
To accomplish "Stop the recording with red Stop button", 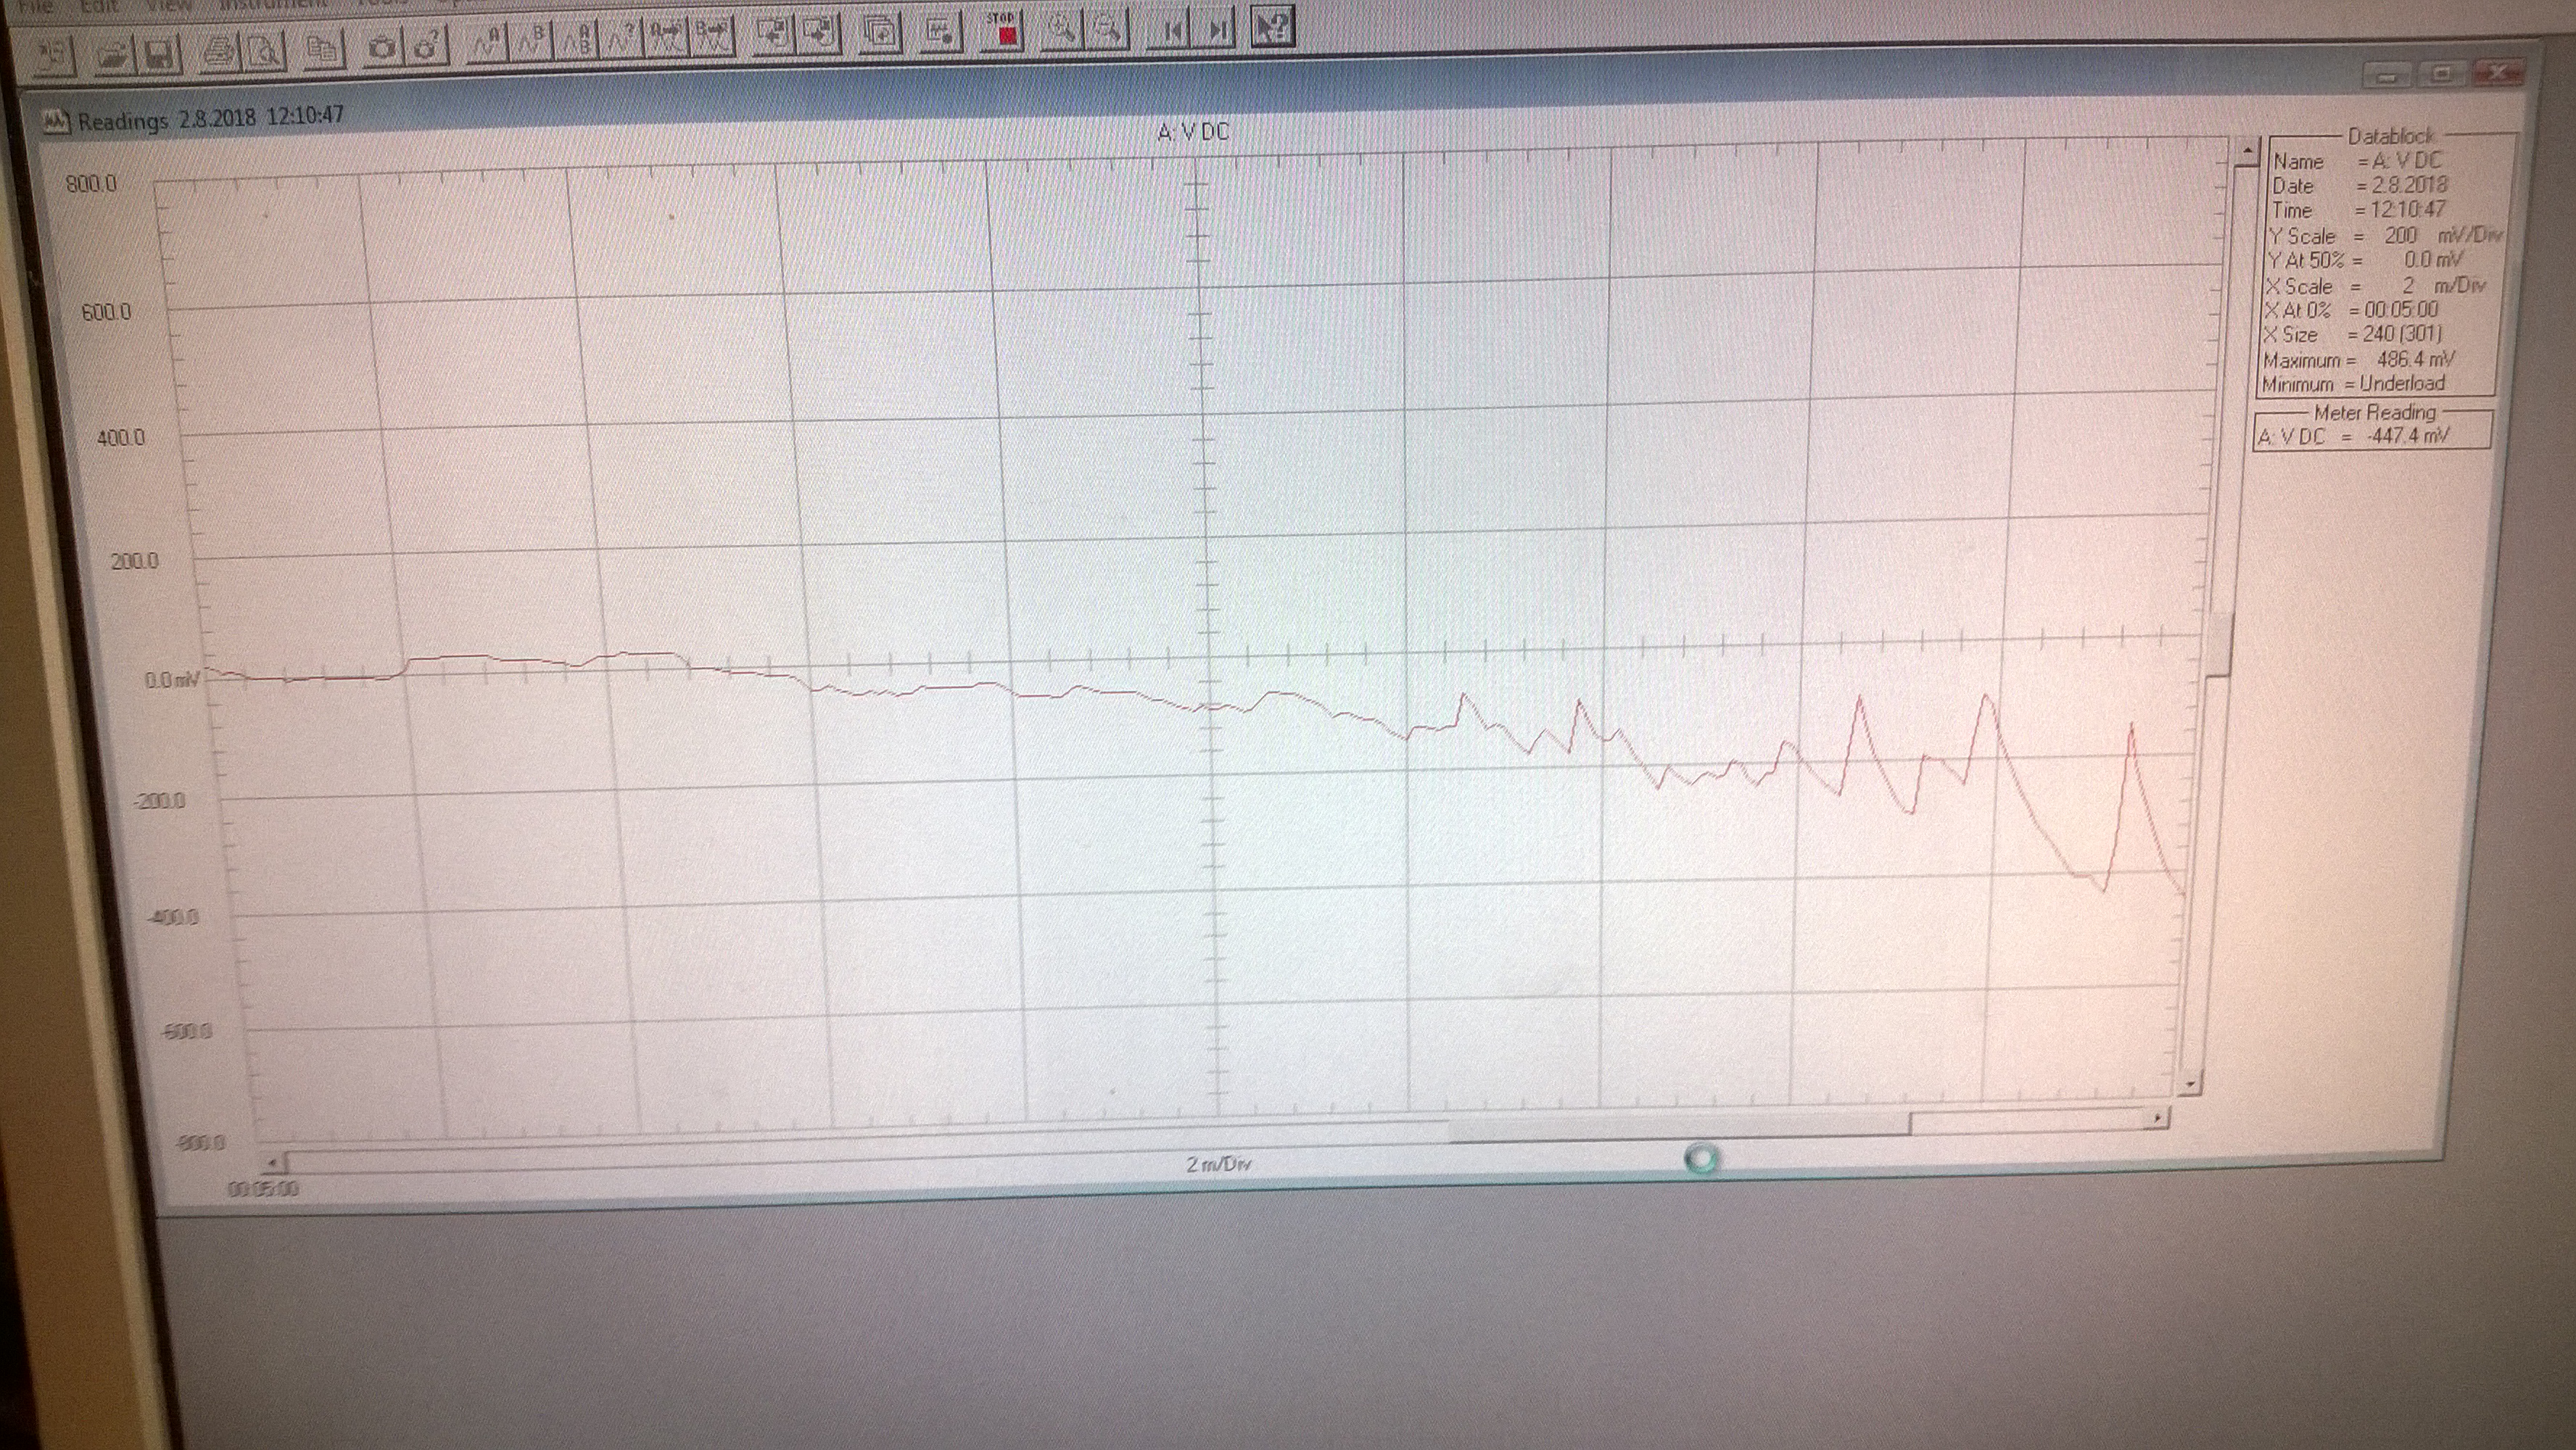I will pos(1003,30).
